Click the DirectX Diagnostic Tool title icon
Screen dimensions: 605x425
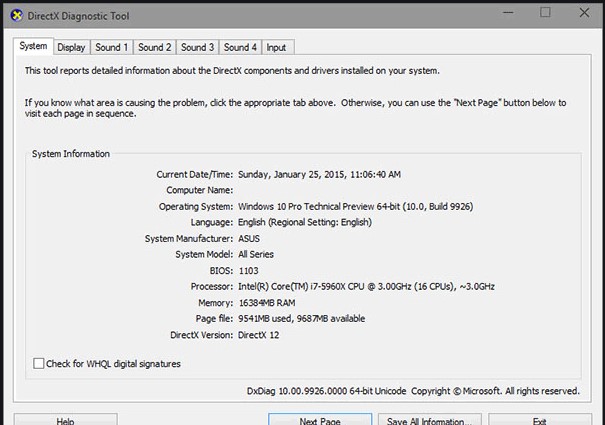pyautogui.click(x=17, y=16)
